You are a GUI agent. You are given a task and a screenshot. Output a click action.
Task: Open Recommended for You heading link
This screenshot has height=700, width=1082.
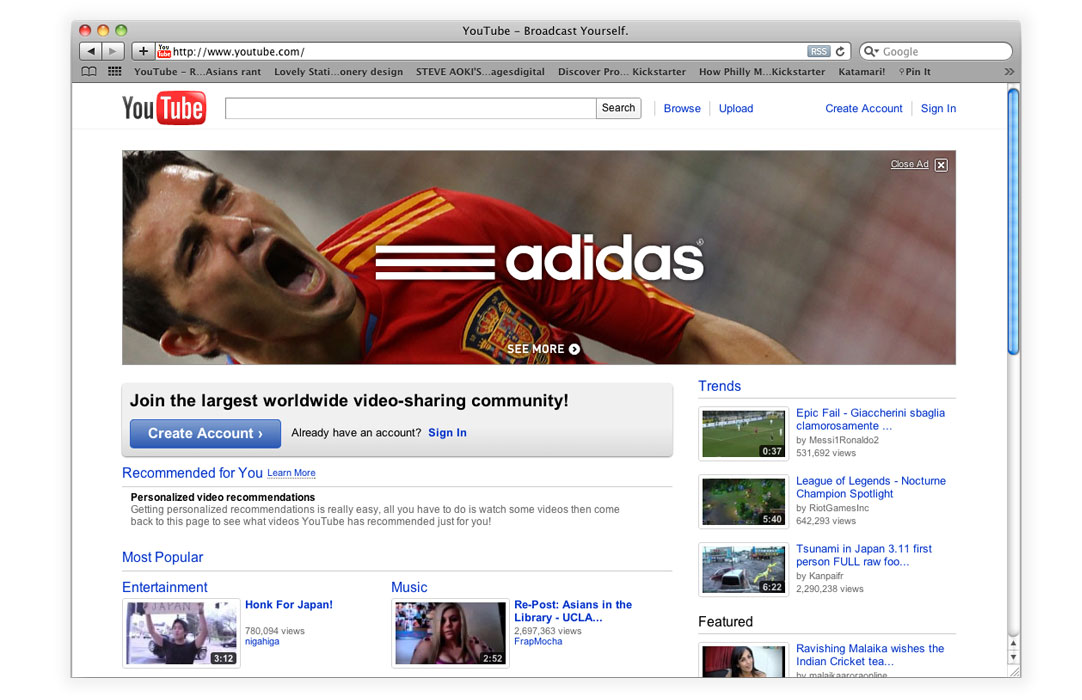click(x=192, y=473)
